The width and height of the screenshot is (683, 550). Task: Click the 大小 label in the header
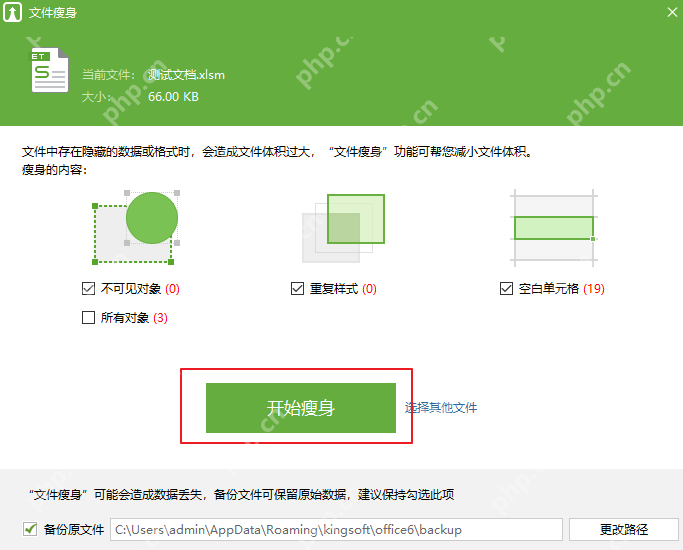tap(96, 97)
